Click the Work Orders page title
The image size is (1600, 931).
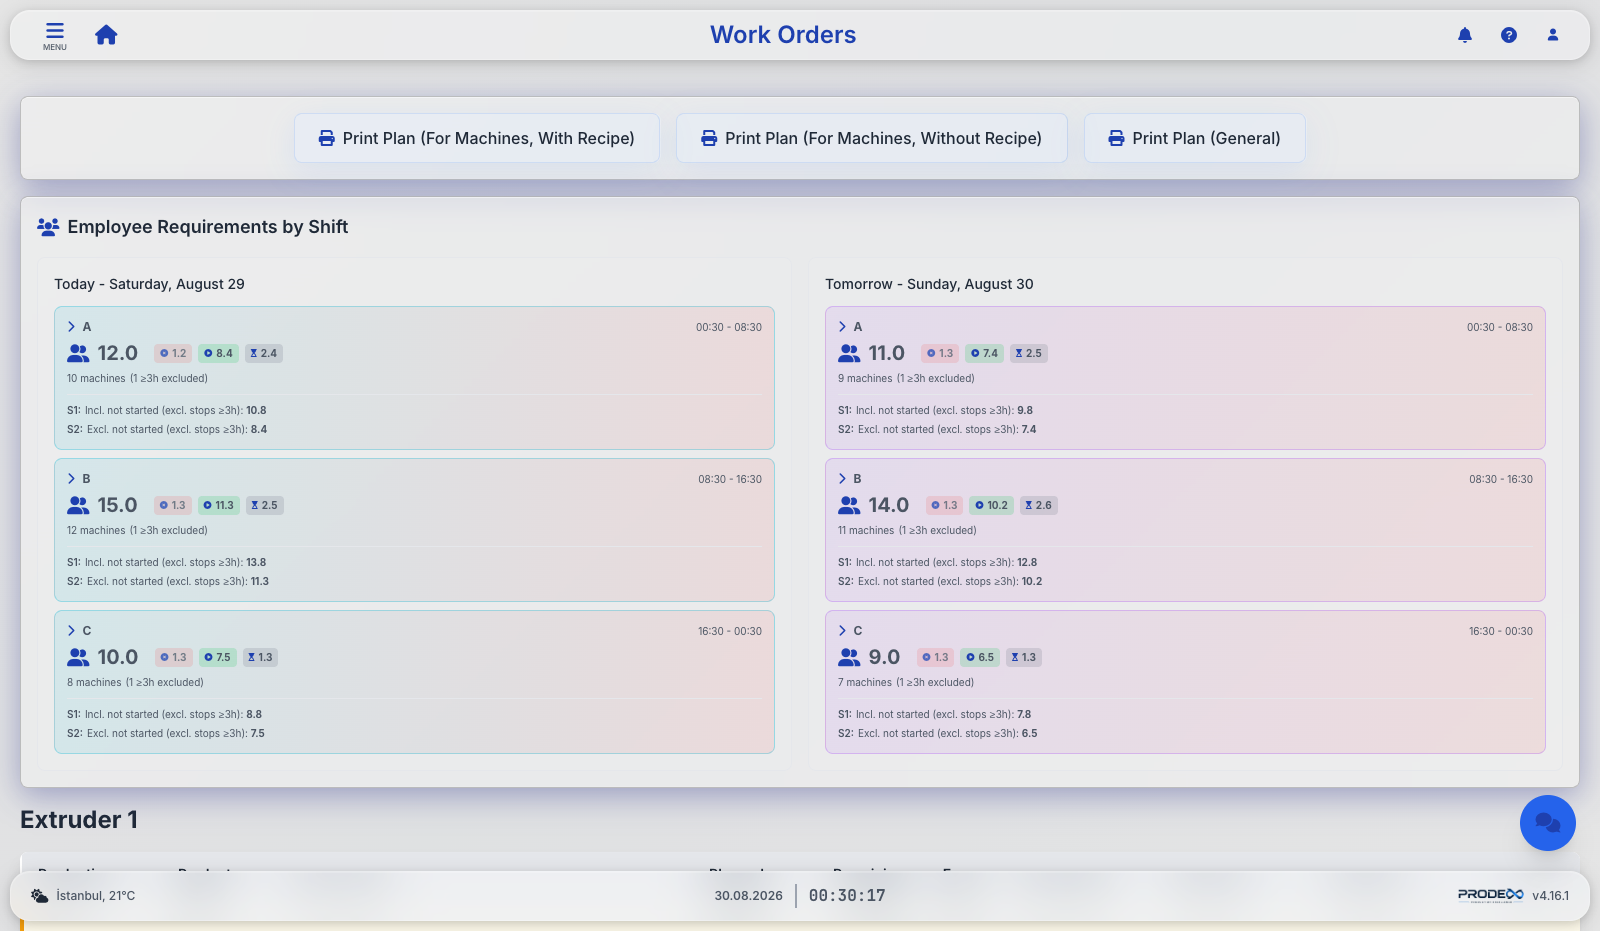(783, 35)
